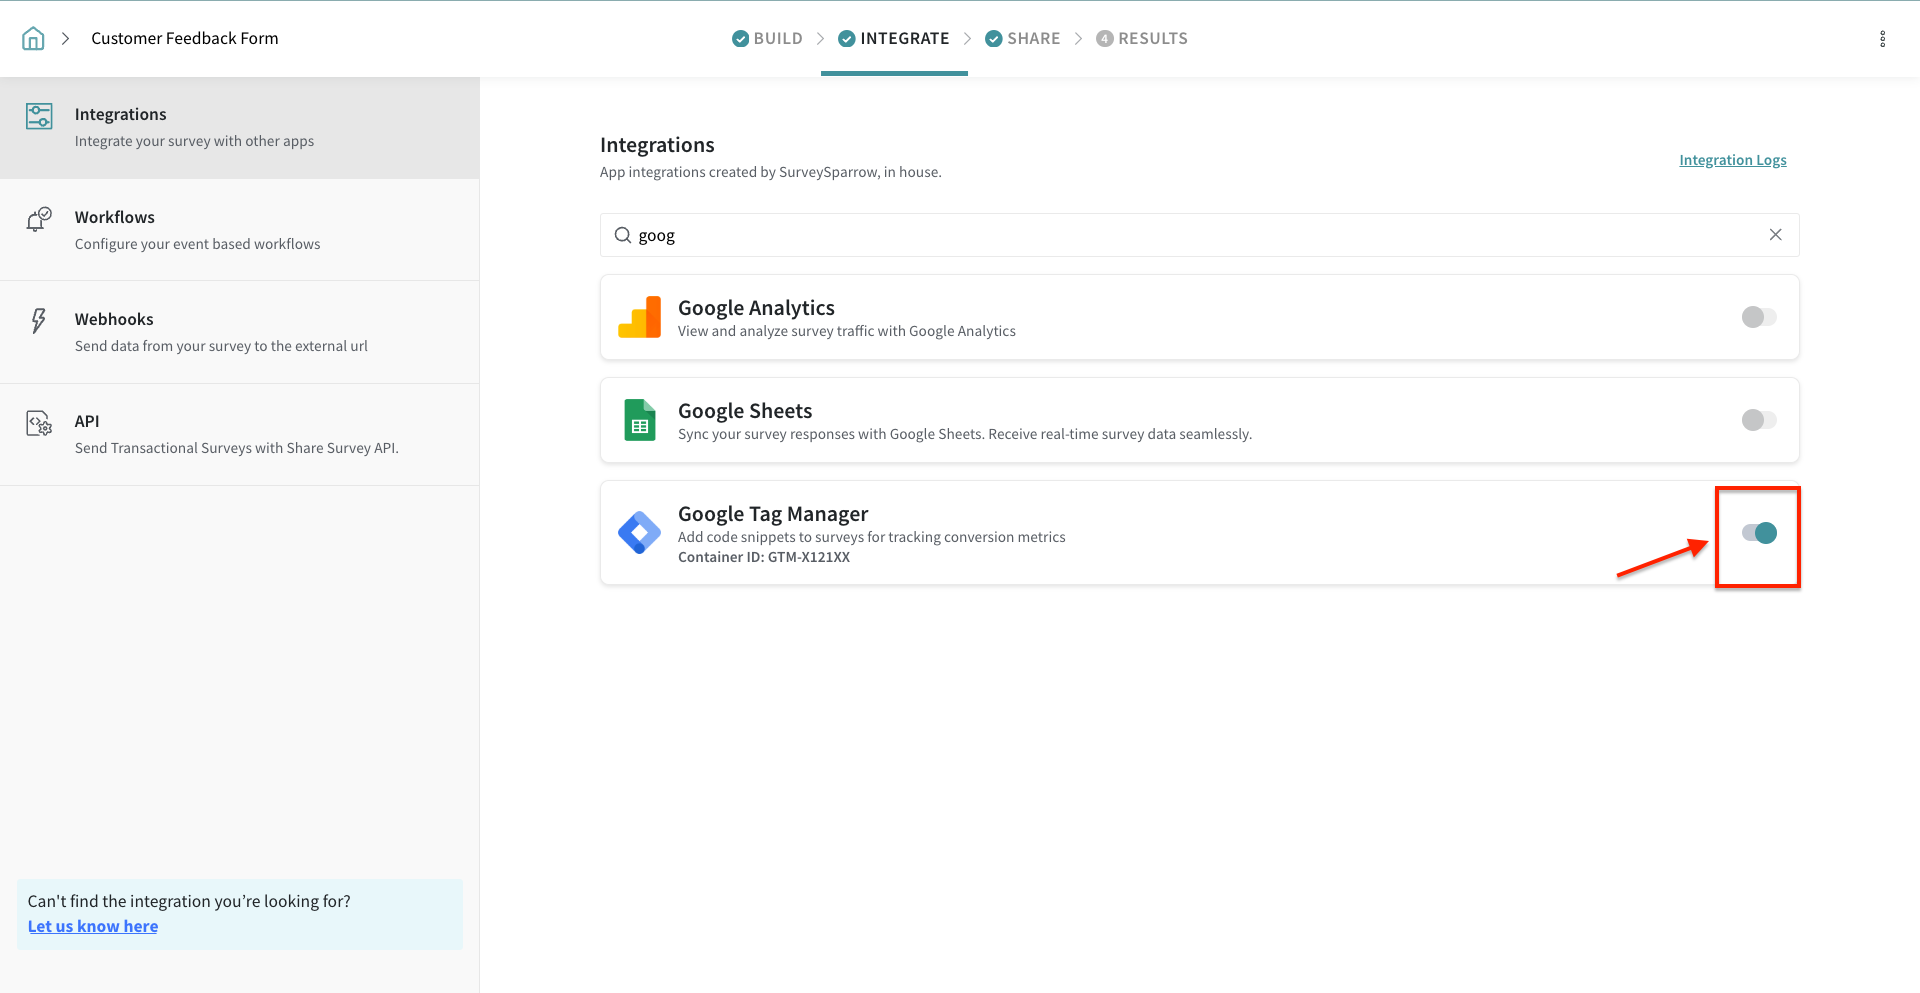This screenshot has width=1920, height=993.
Task: Click the integrations search input field
Action: (1190, 235)
